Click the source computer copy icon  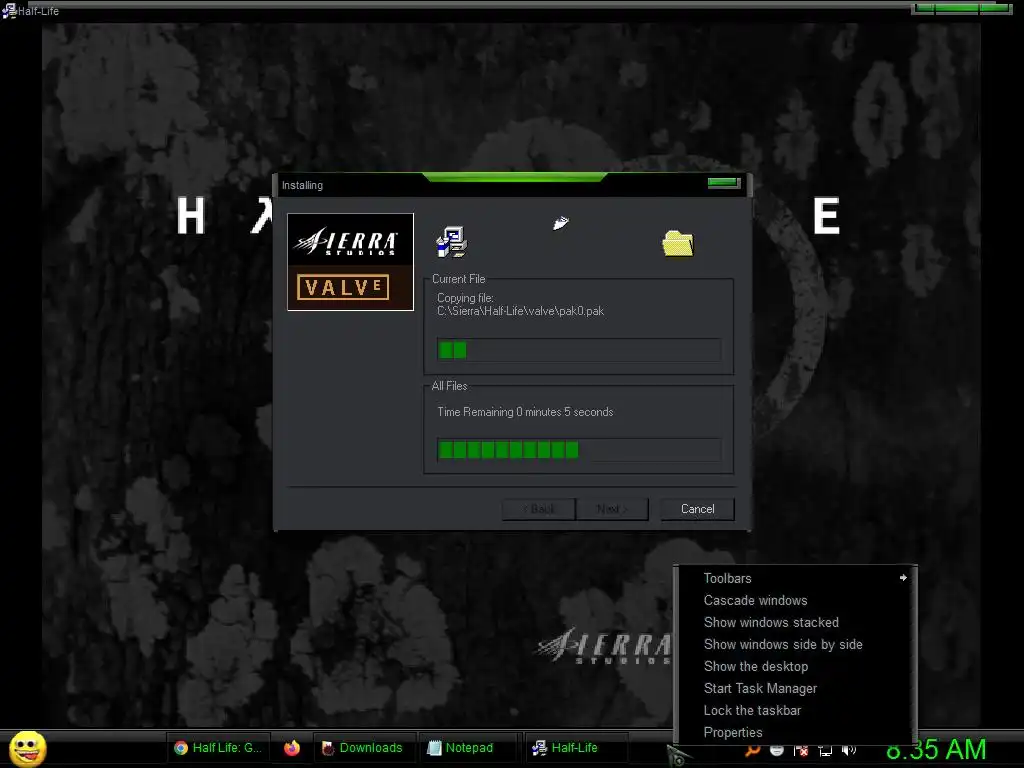pos(451,242)
